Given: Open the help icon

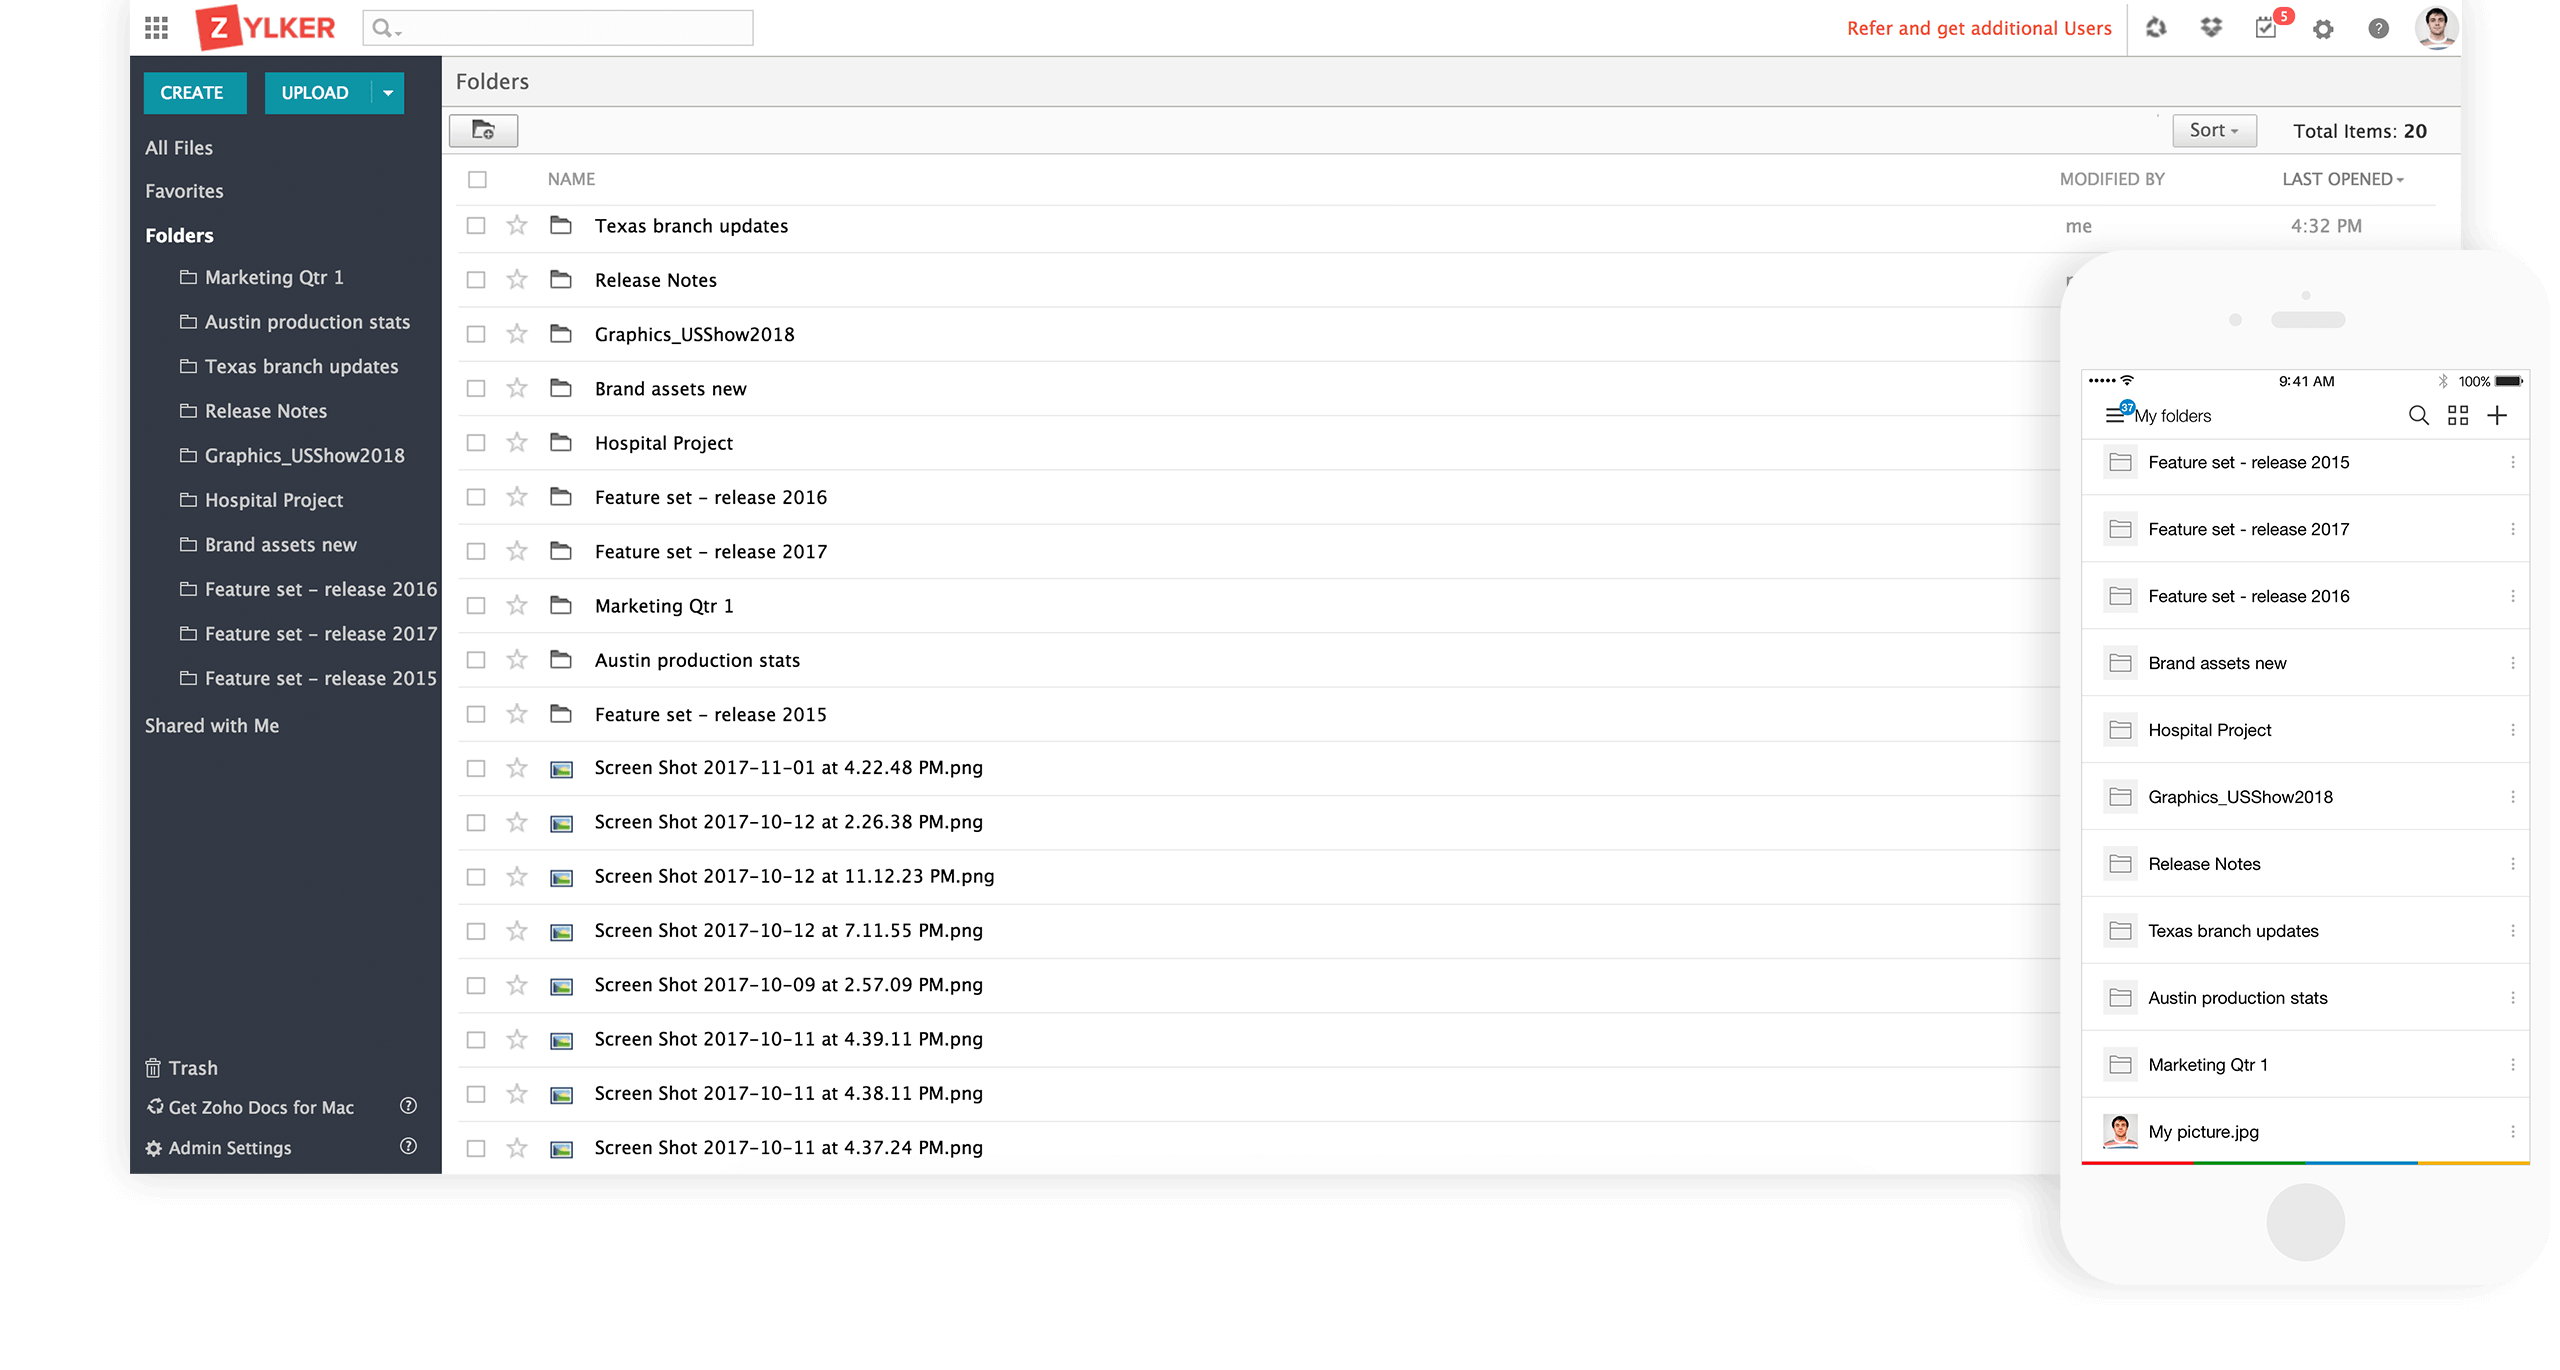Looking at the screenshot, I should (2380, 27).
